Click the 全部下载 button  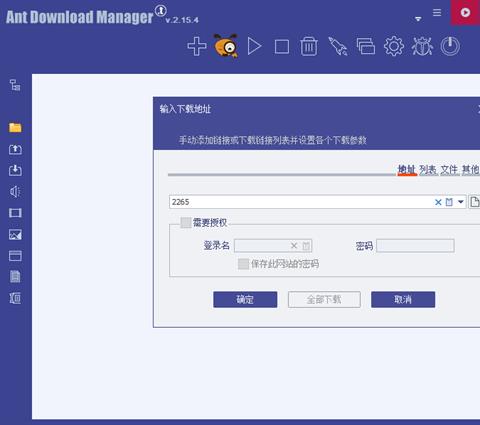coord(324,299)
